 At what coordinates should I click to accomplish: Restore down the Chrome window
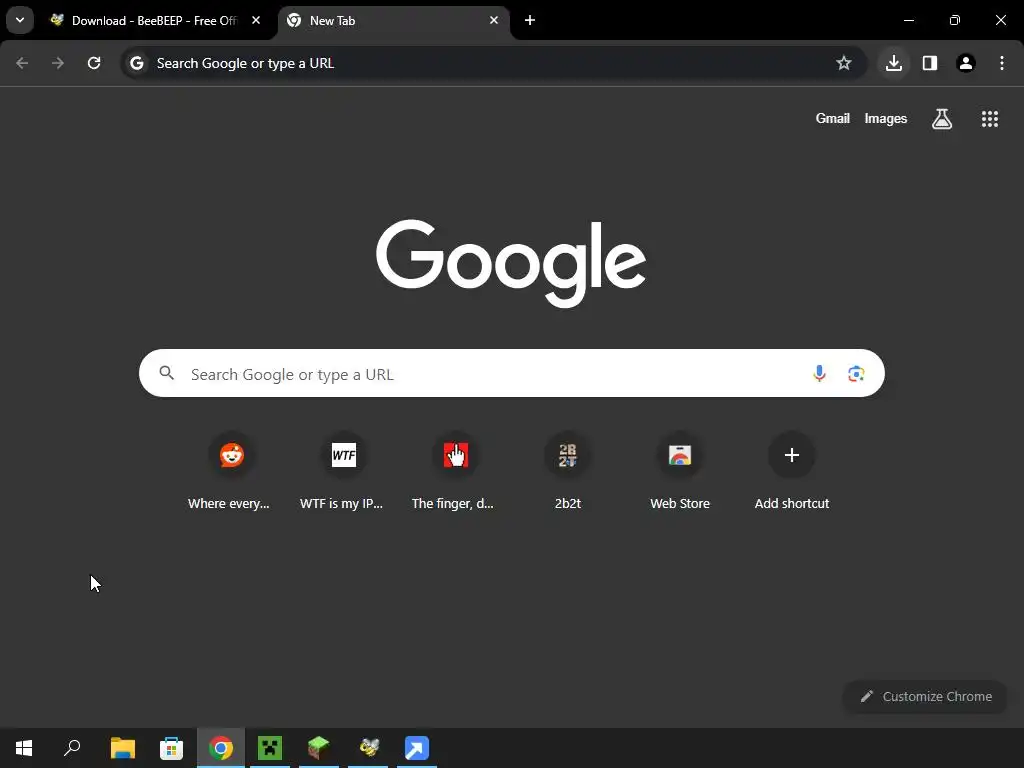click(x=955, y=20)
